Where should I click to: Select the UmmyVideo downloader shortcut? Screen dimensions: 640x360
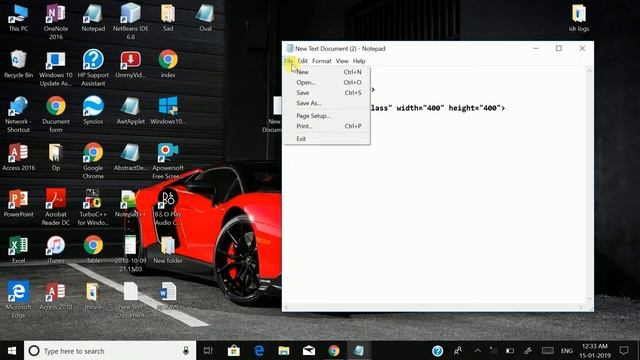[x=130, y=64]
